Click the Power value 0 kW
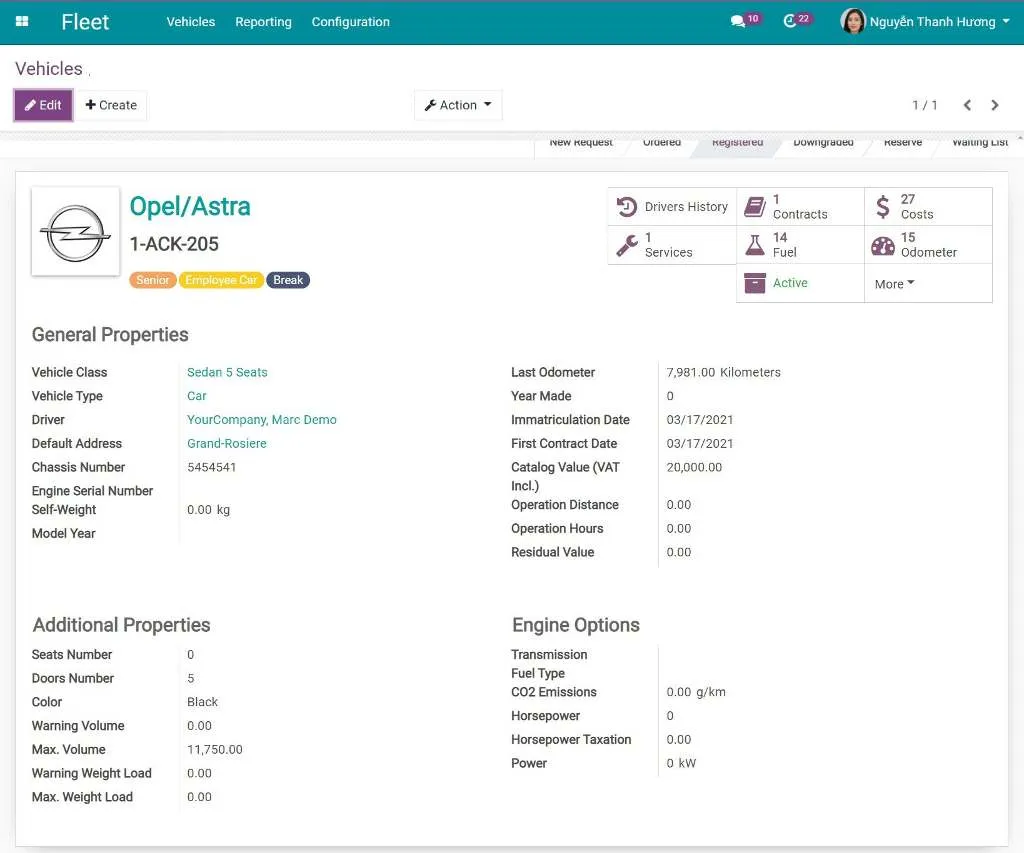The width and height of the screenshot is (1024, 853). tap(681, 763)
